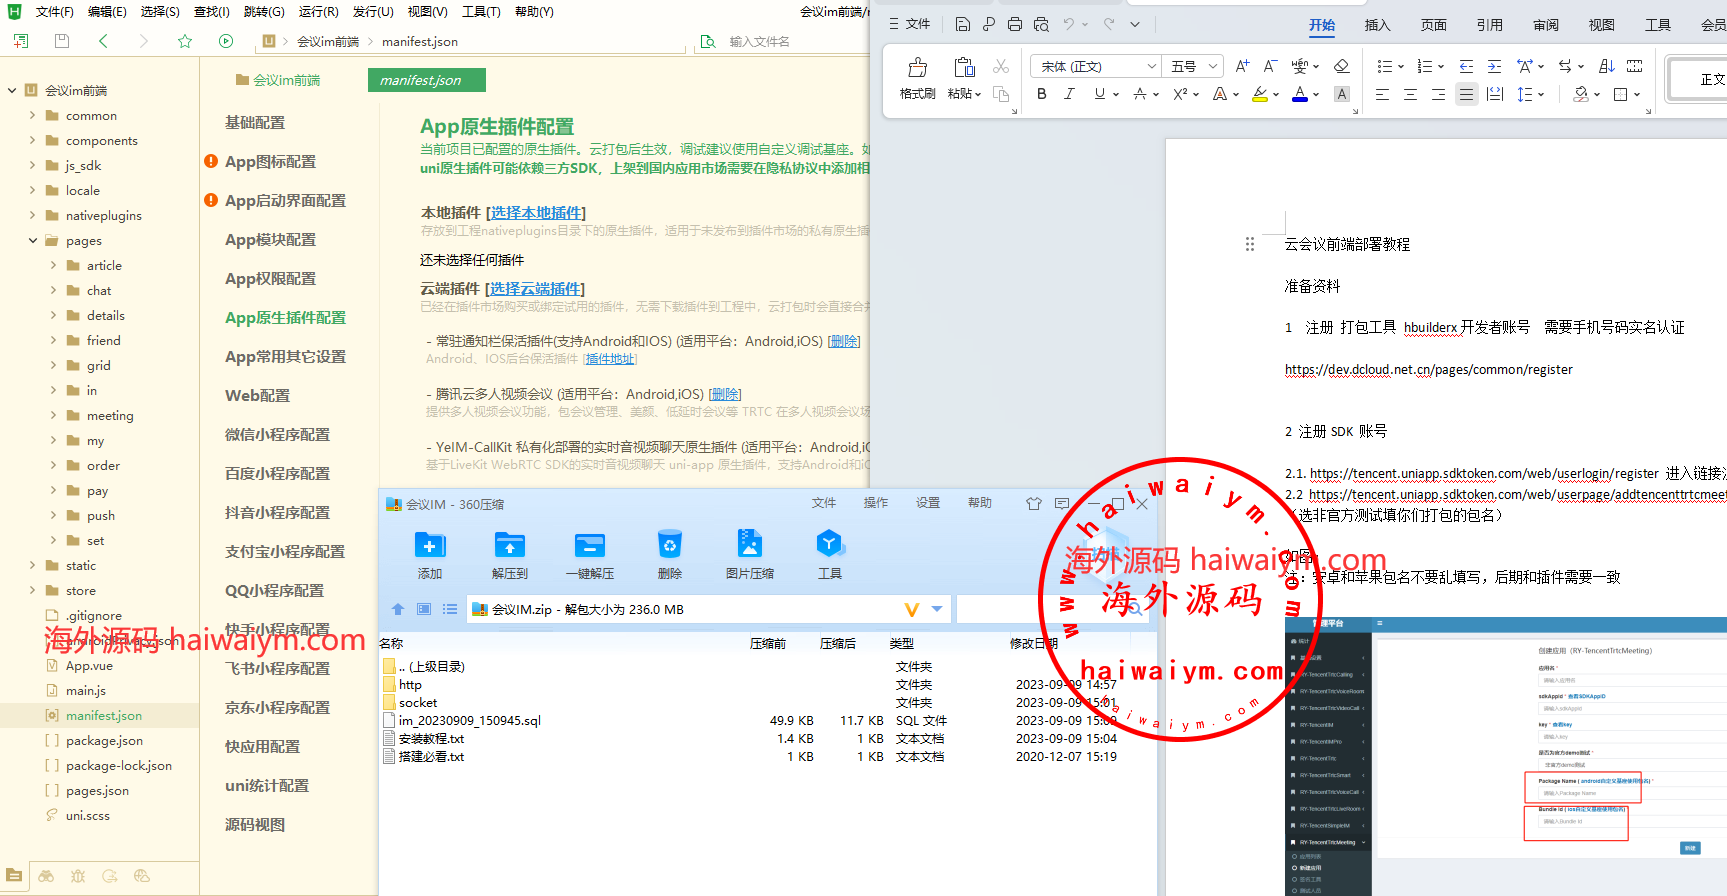Toggle italic formatting in WPS
Image resolution: width=1727 pixels, height=896 pixels.
click(x=1069, y=94)
